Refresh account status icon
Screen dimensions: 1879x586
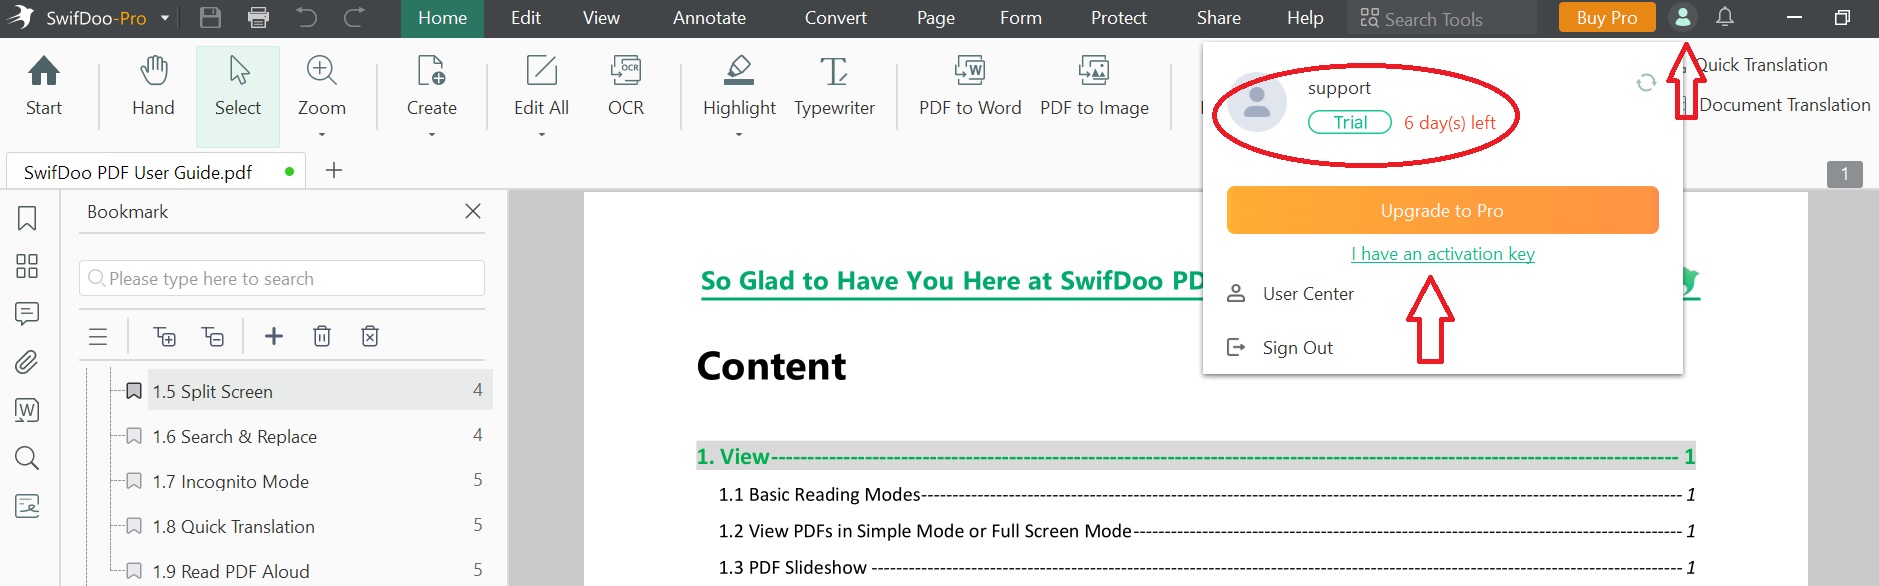(1646, 83)
